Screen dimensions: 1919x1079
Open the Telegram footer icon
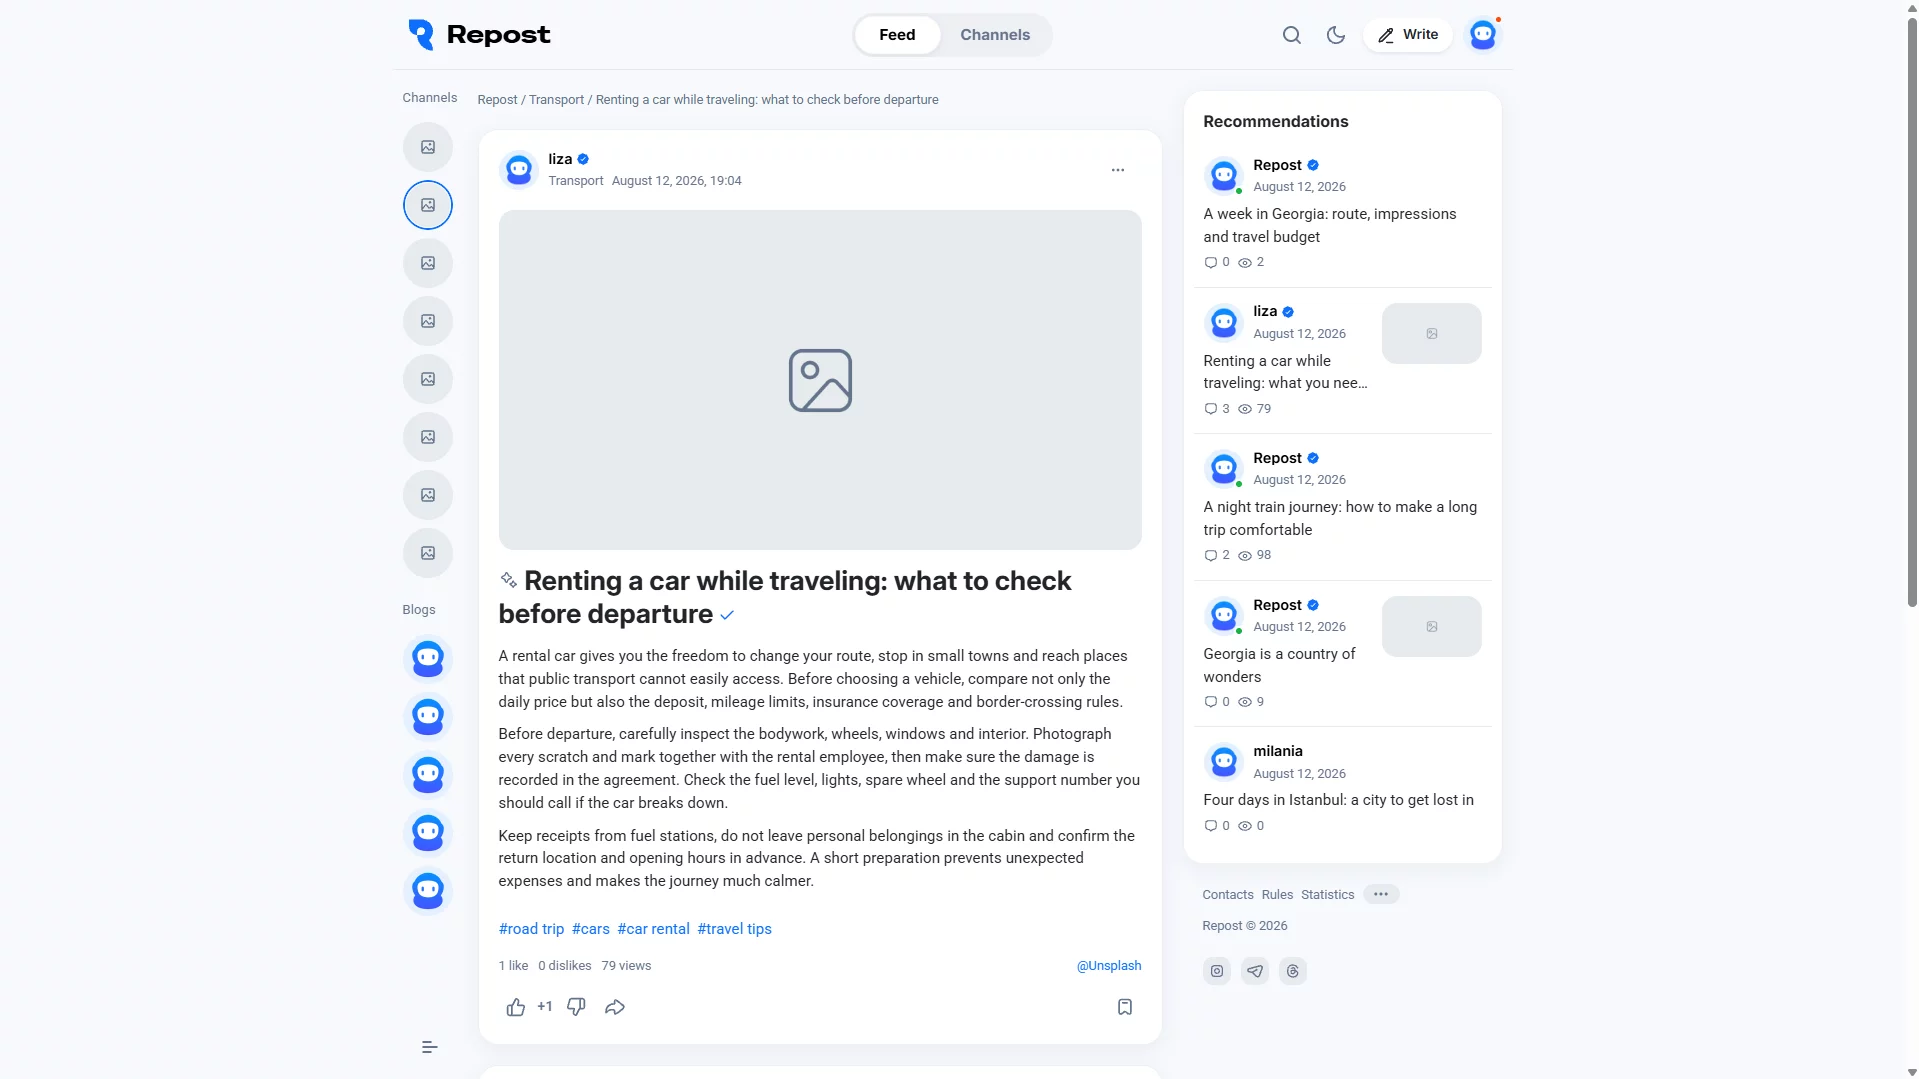point(1254,971)
